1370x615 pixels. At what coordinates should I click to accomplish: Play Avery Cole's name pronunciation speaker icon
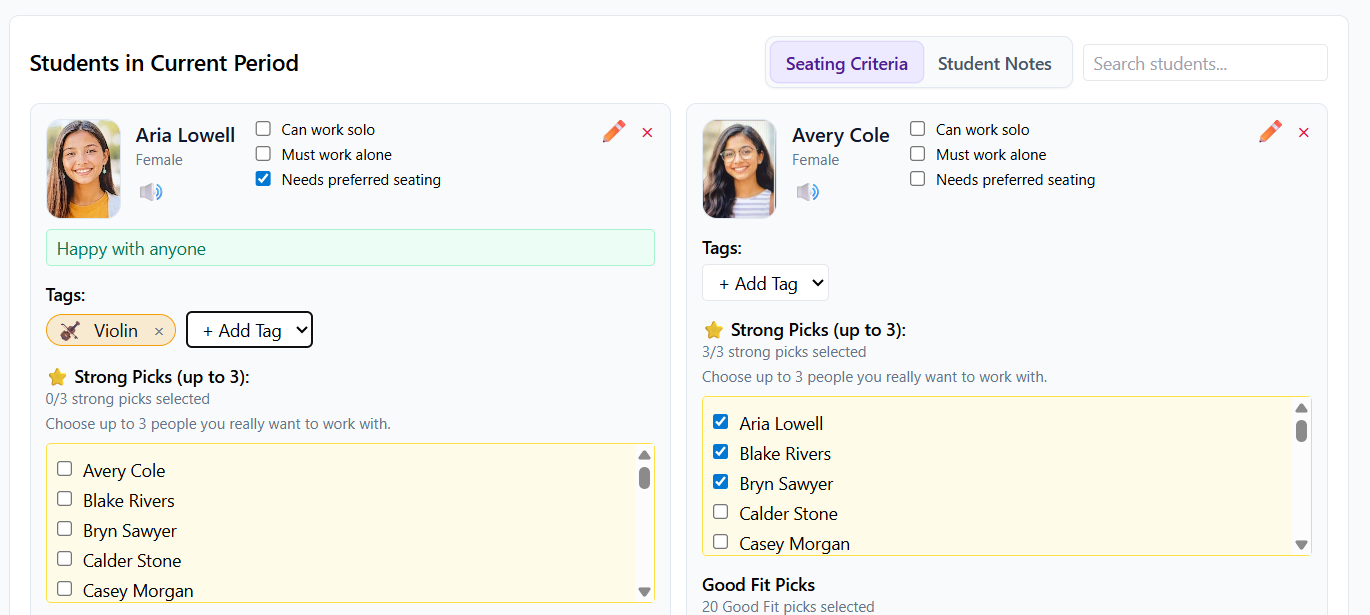point(808,191)
